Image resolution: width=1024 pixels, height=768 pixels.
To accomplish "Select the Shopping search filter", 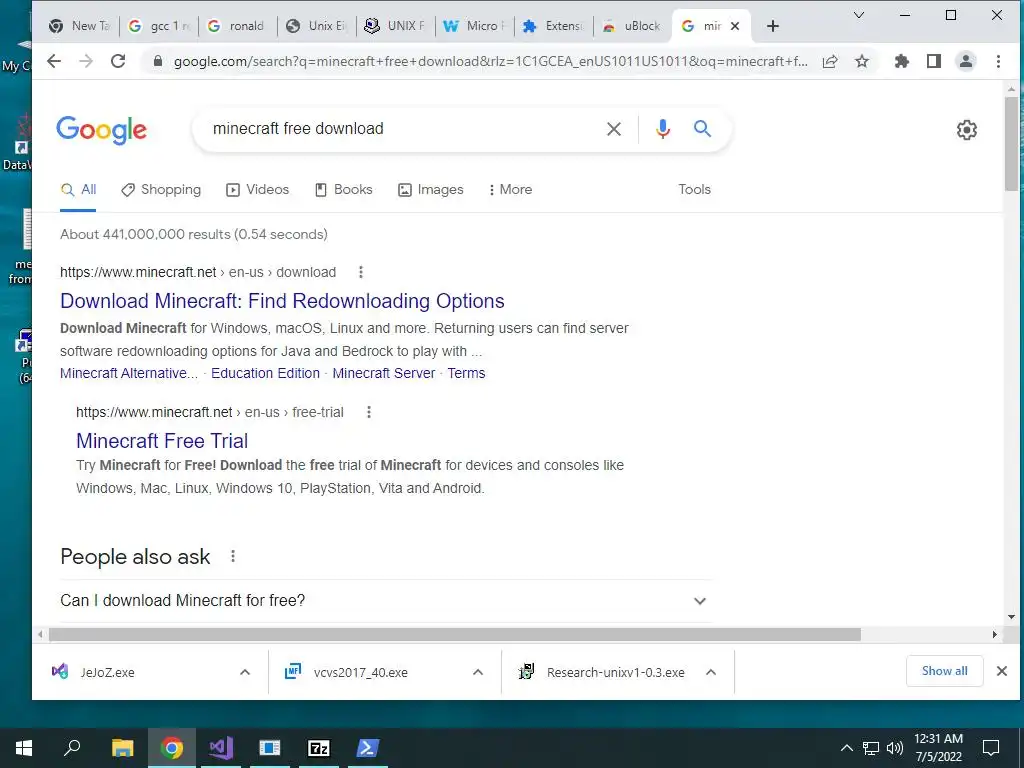I will pos(161,189).
